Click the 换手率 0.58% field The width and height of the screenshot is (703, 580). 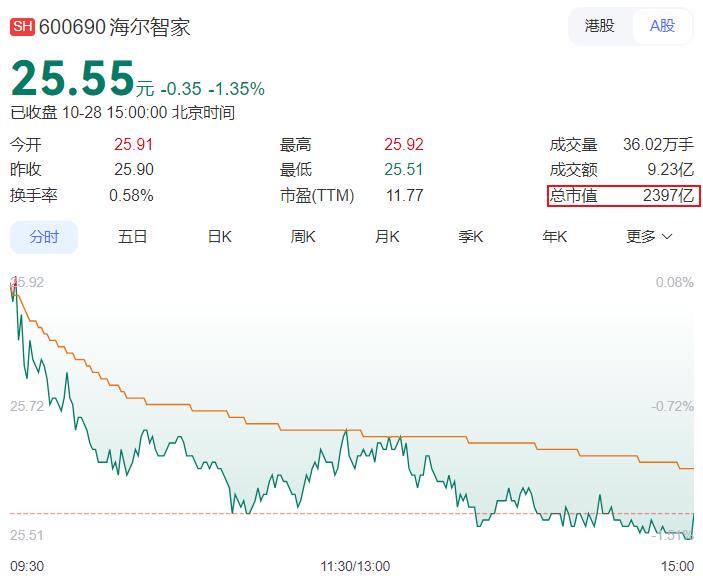[81, 196]
